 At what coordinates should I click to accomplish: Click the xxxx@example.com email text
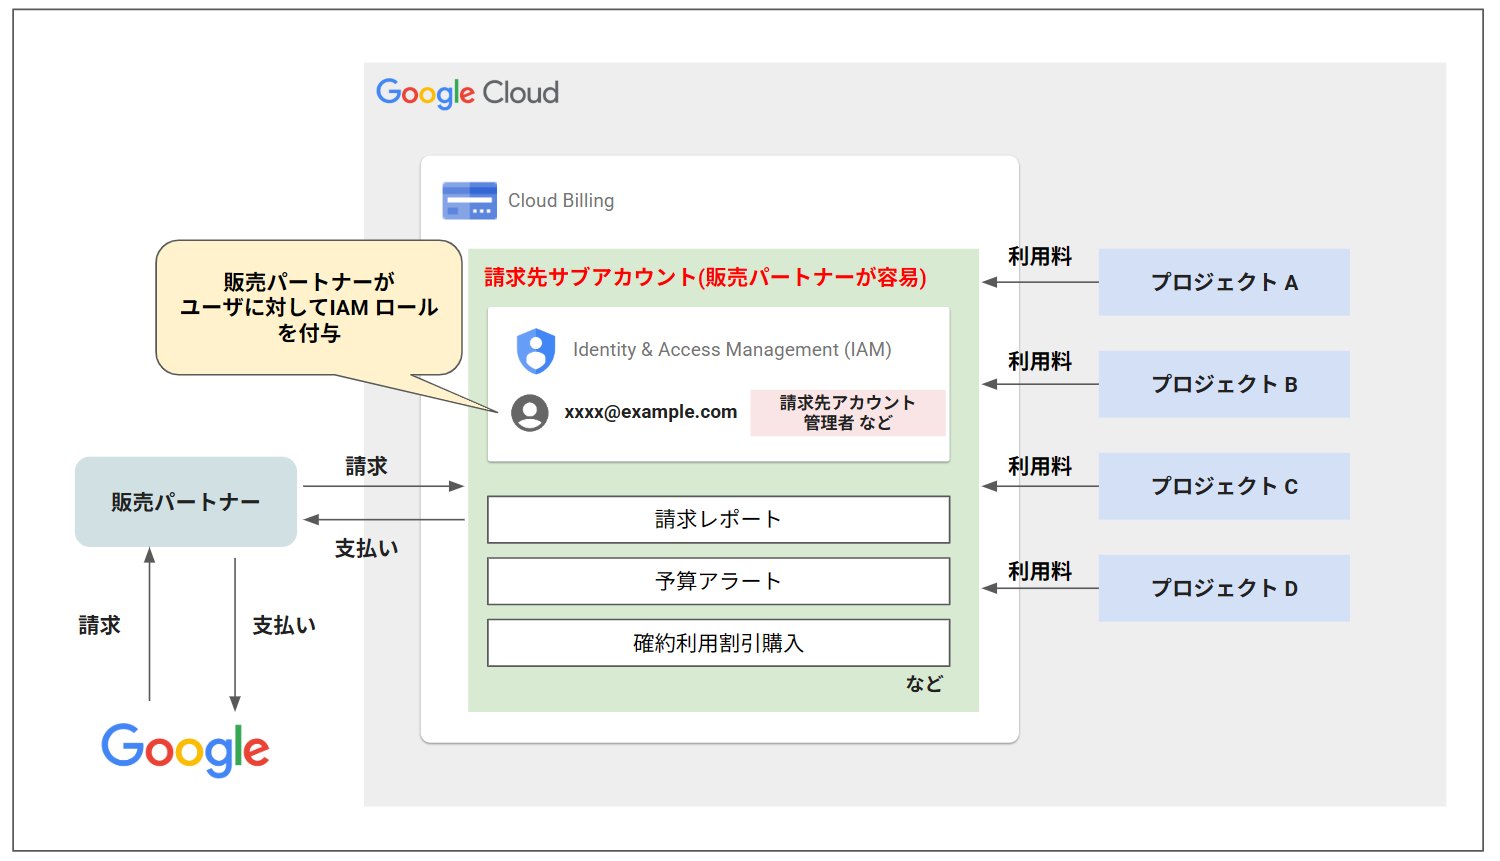pos(651,412)
